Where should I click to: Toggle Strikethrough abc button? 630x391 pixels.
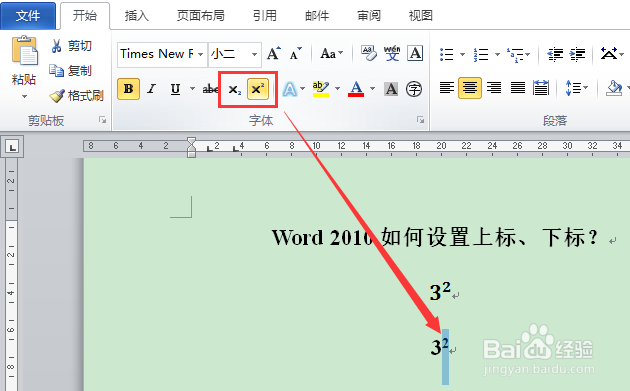coord(210,89)
